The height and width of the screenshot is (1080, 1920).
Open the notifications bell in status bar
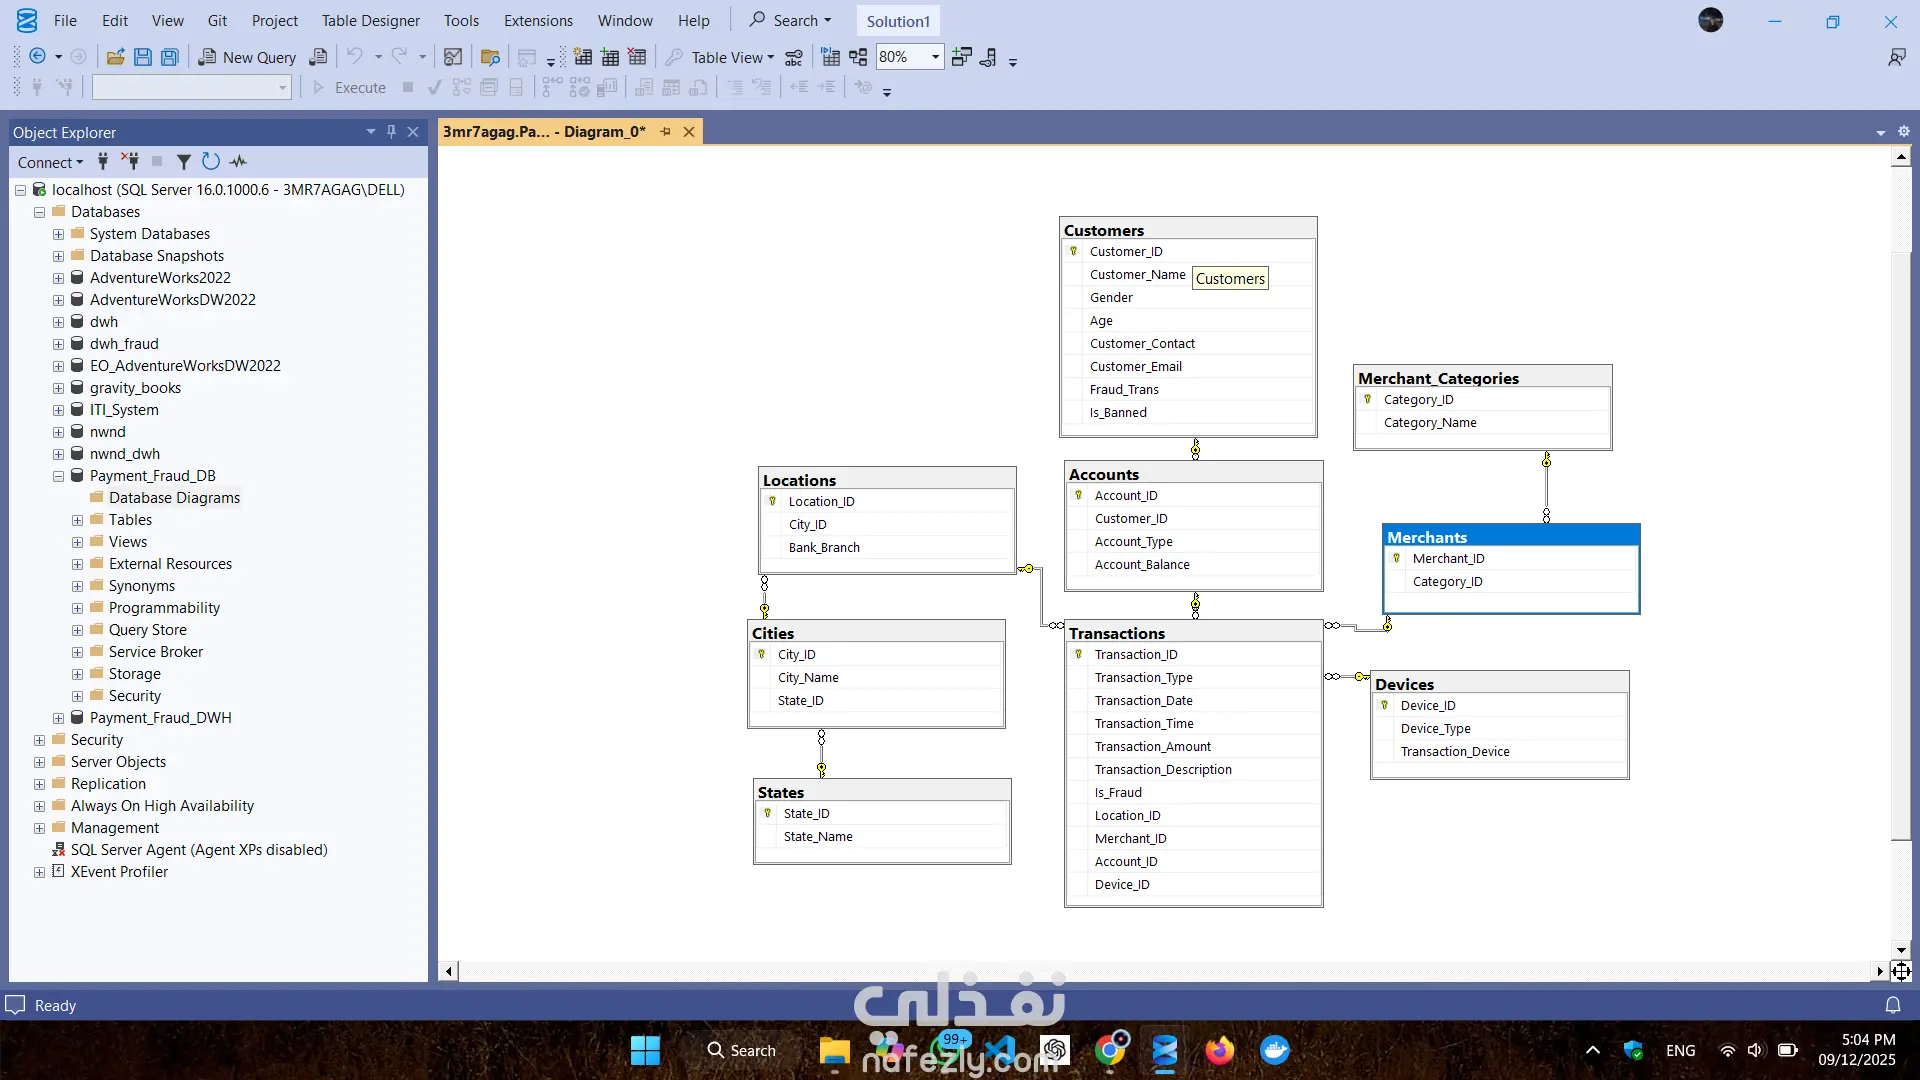[x=1892, y=1005]
